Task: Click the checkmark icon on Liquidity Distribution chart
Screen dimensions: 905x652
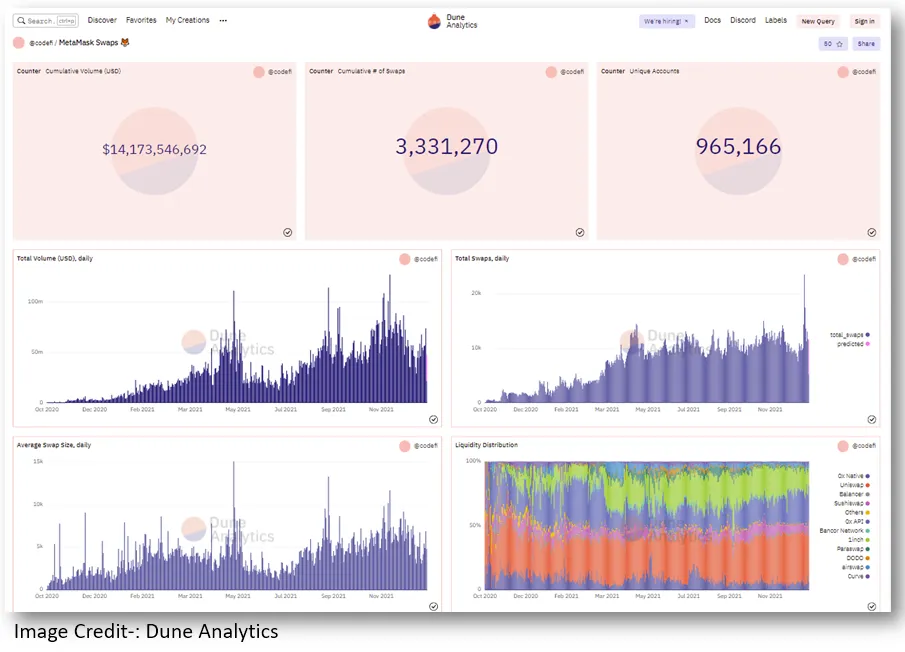Action: coord(872,606)
